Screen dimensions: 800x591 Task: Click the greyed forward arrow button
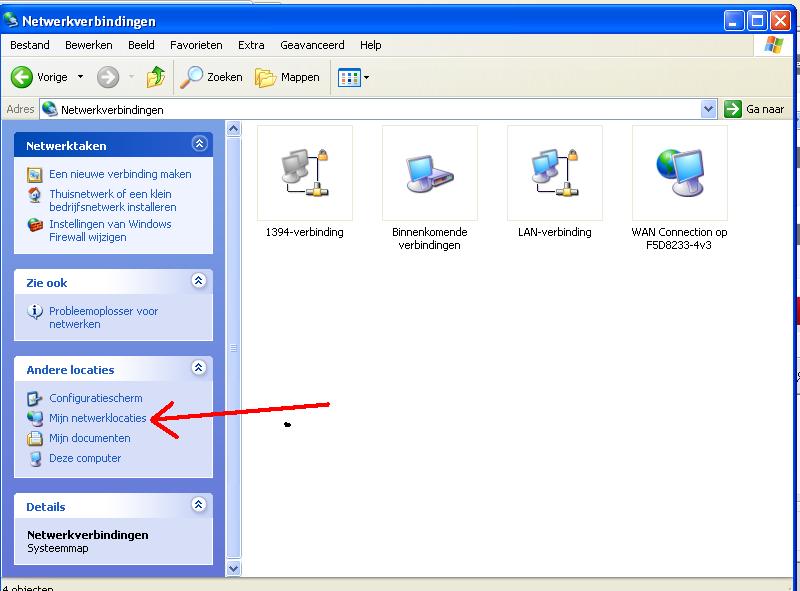click(x=108, y=77)
